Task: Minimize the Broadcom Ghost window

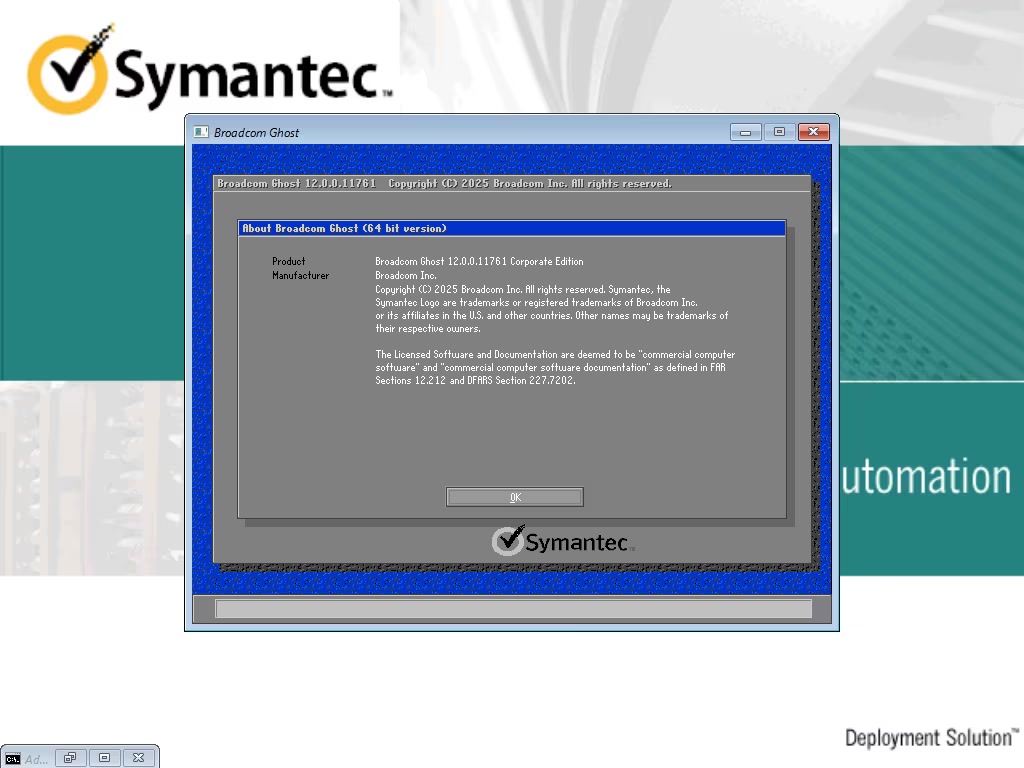Action: [x=746, y=132]
